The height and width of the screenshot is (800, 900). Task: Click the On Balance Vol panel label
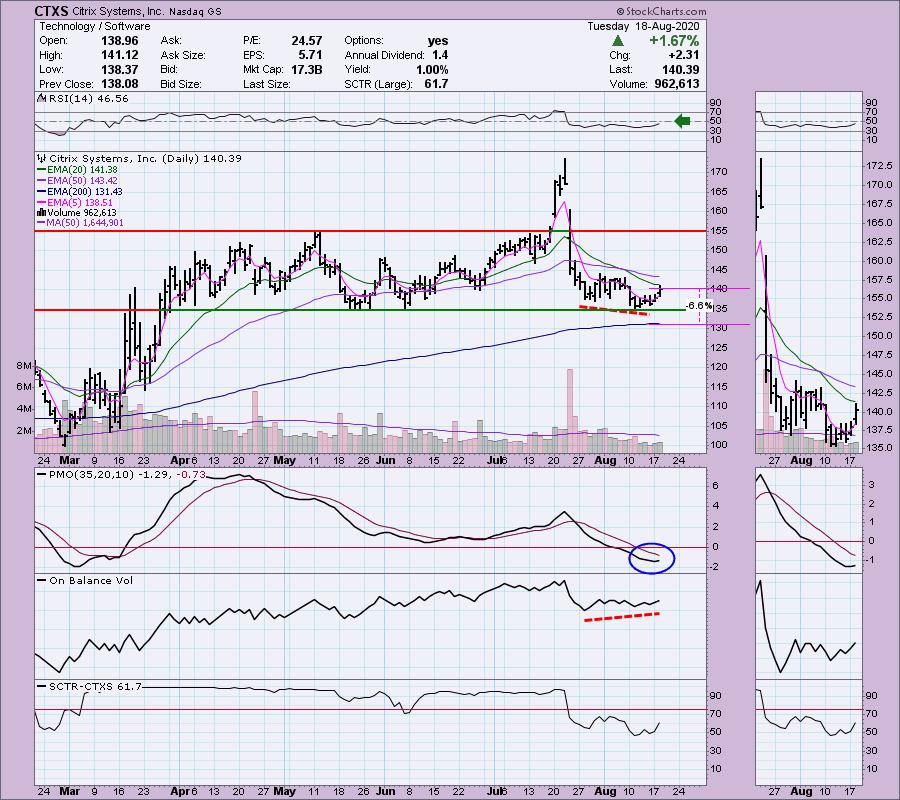pyautogui.click(x=91, y=580)
